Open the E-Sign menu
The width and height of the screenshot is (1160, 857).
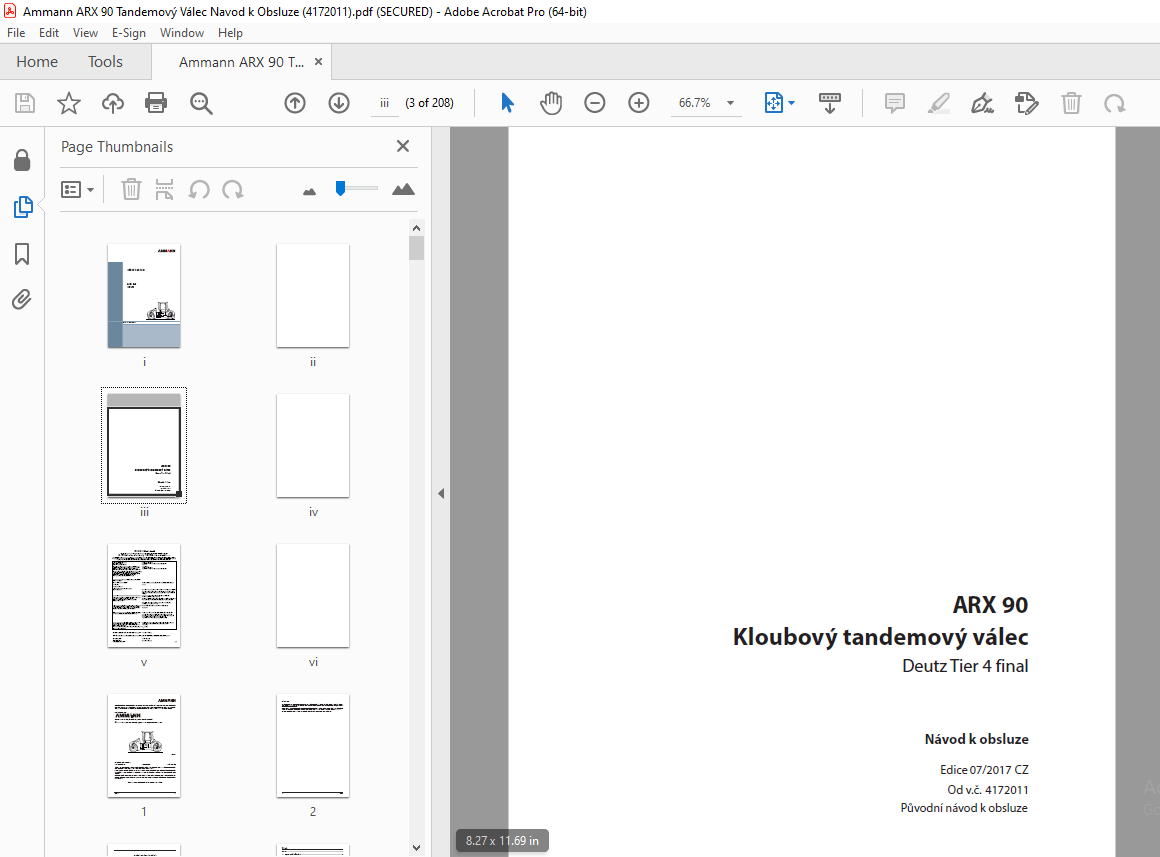tap(129, 33)
